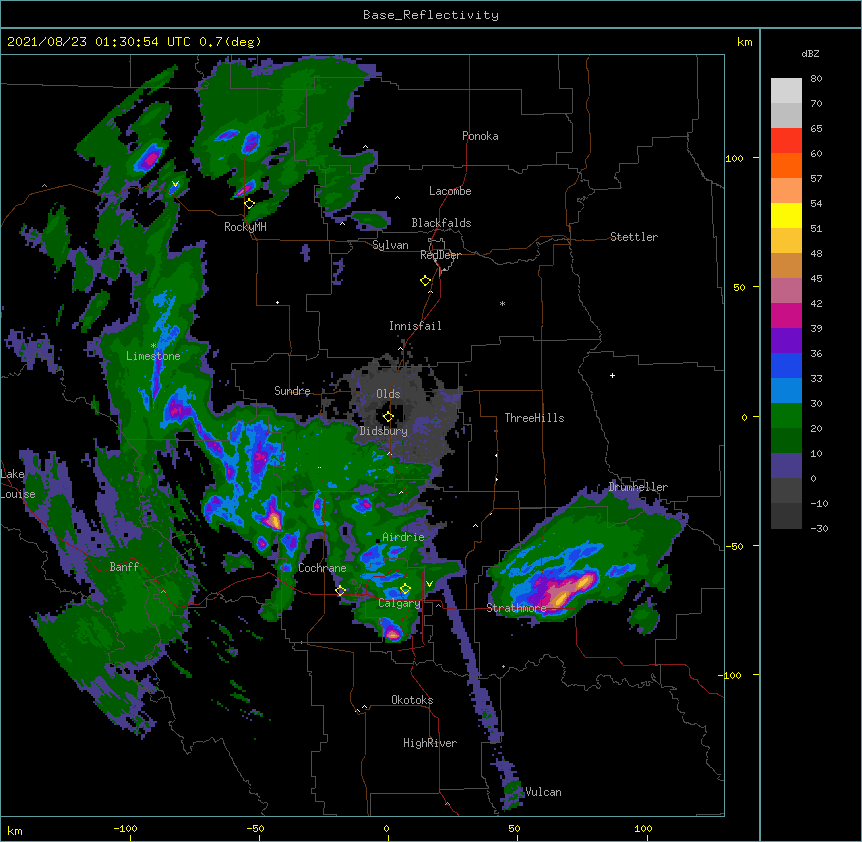
Task: Click the Cochrane label
Action: click(x=322, y=568)
